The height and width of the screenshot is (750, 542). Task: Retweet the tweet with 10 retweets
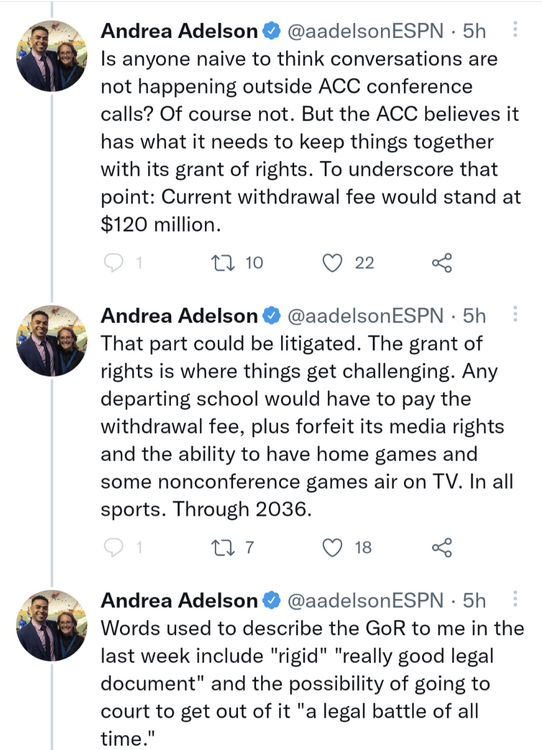[x=222, y=263]
